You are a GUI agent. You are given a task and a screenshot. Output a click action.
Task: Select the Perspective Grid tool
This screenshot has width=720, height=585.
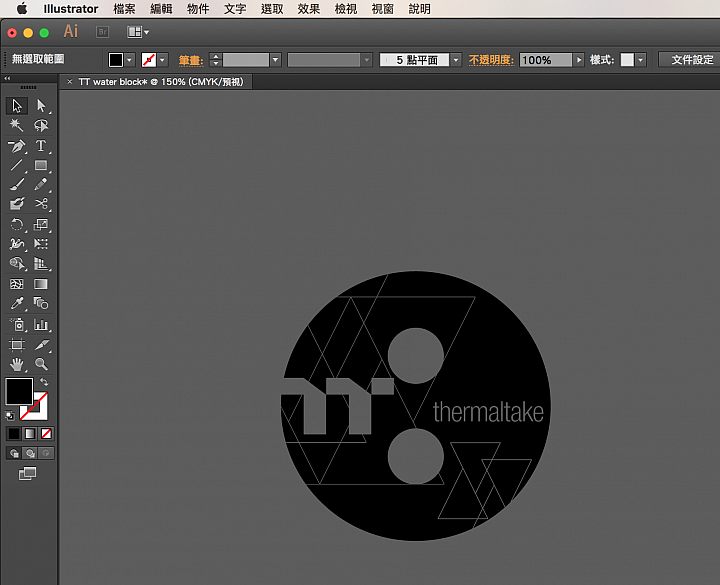[x=41, y=264]
